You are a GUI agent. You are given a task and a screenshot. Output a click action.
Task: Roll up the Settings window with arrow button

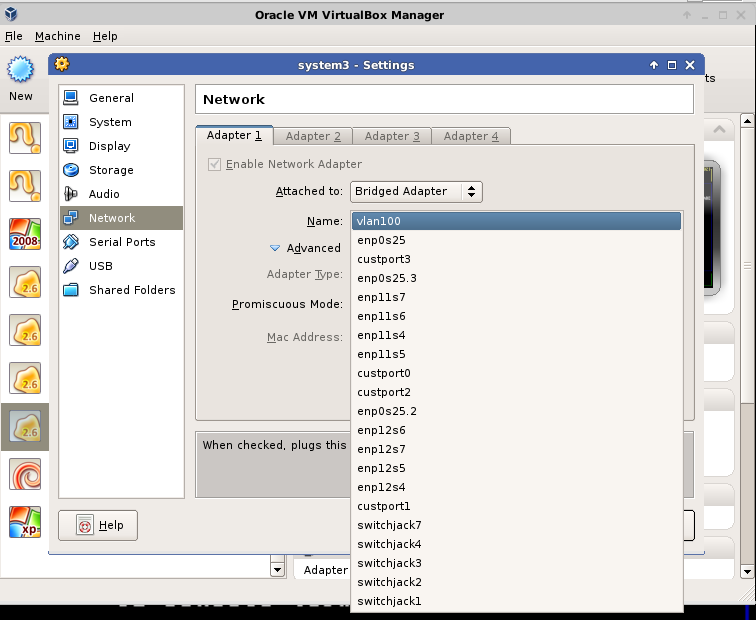pos(654,65)
